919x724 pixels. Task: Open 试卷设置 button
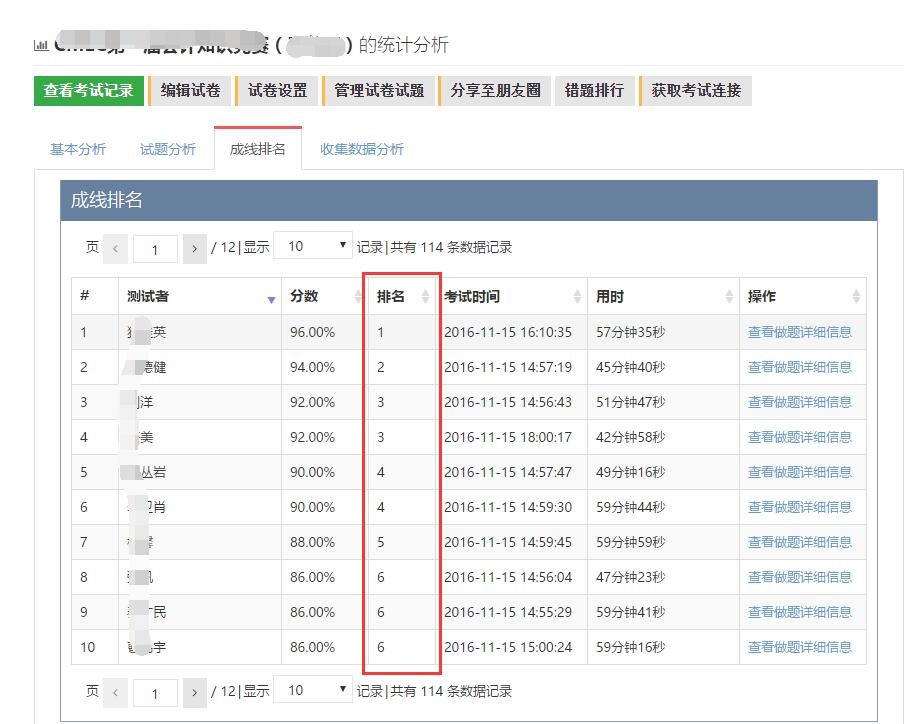[x=277, y=91]
